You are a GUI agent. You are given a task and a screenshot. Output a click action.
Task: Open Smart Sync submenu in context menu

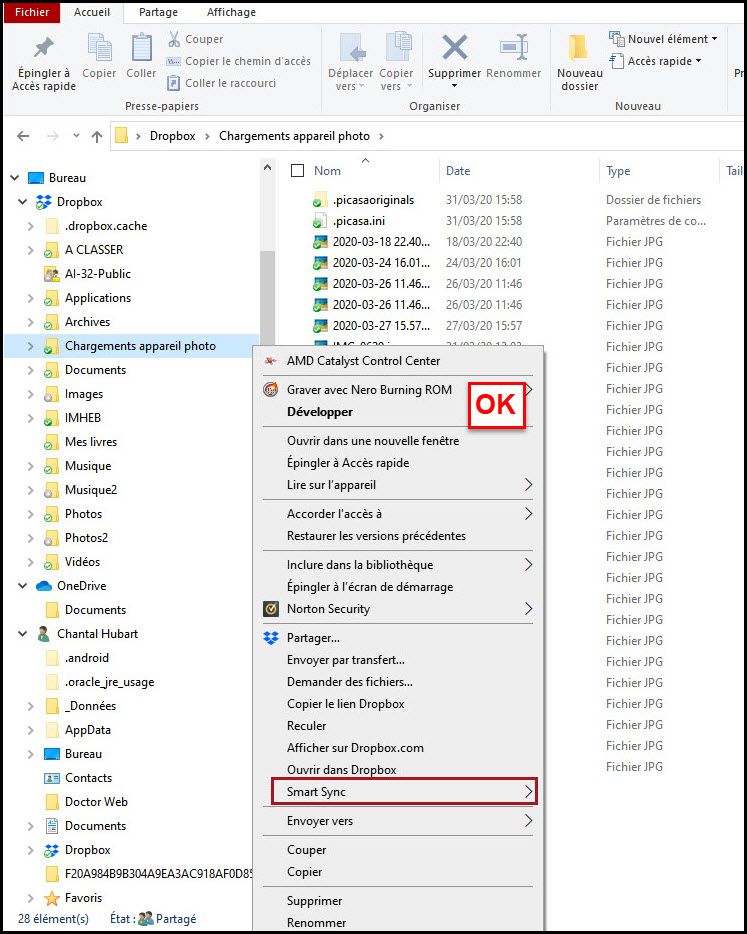405,792
